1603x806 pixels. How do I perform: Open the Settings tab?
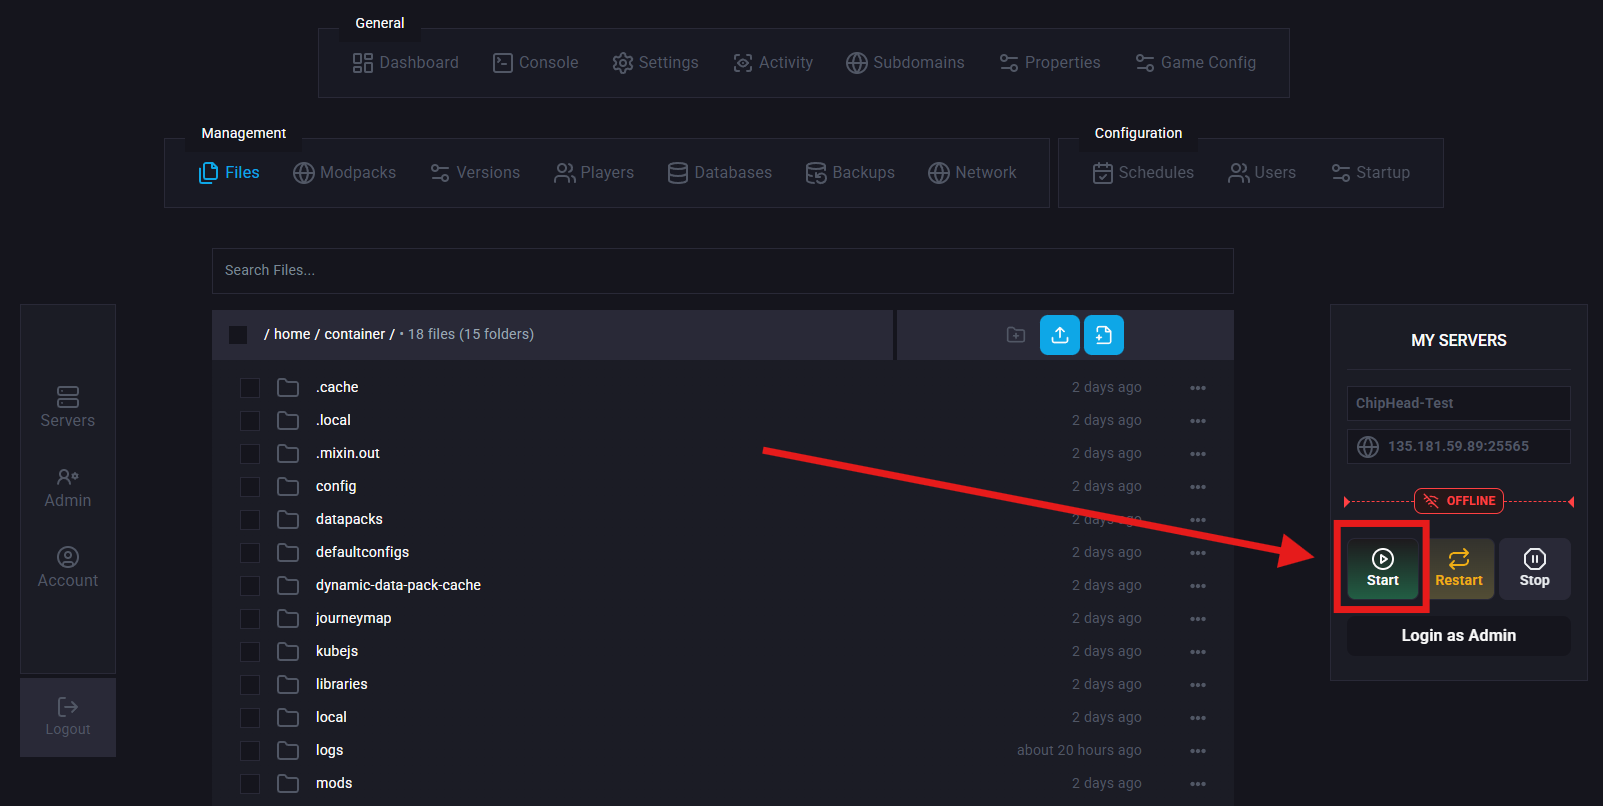pos(655,63)
